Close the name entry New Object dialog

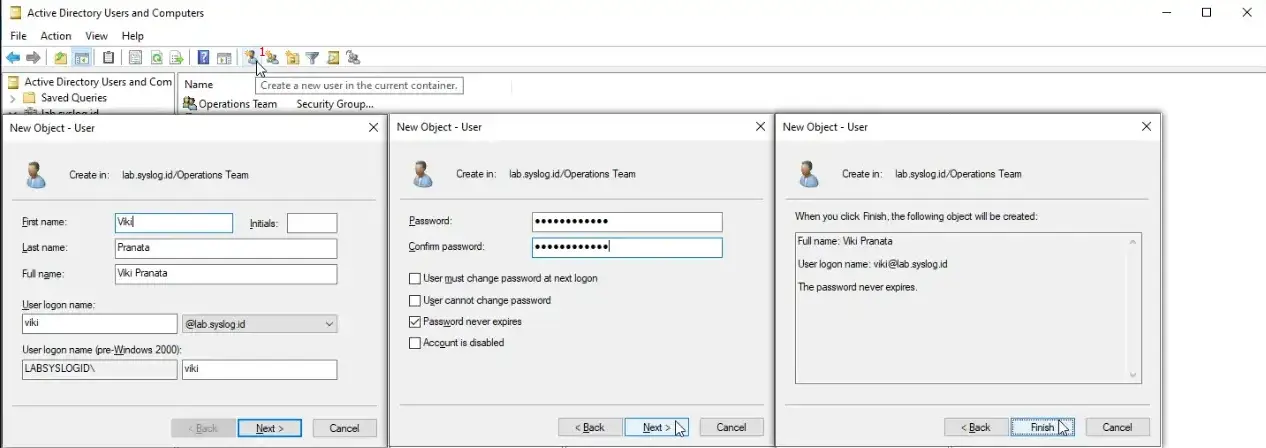coord(373,128)
